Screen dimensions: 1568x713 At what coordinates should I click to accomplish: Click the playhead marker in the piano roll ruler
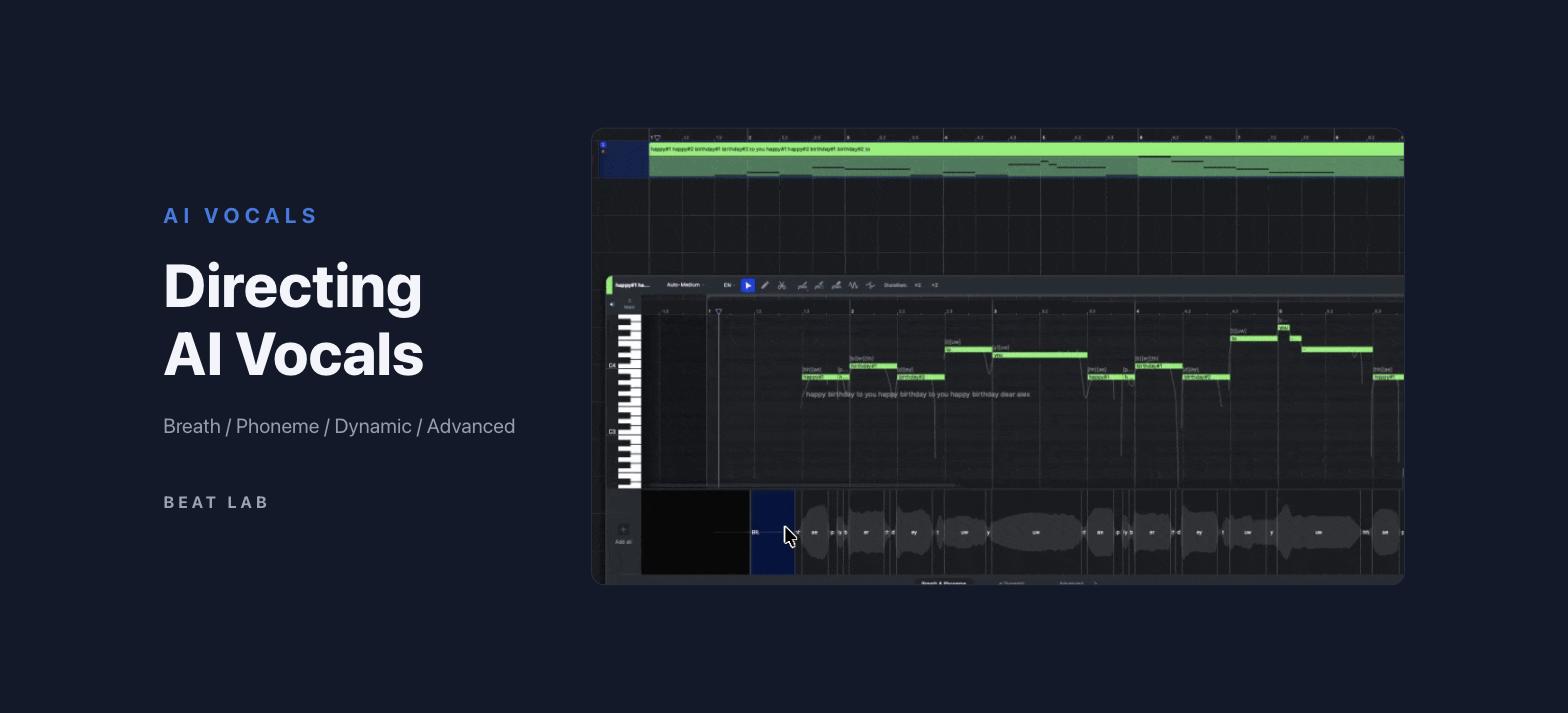(718, 312)
